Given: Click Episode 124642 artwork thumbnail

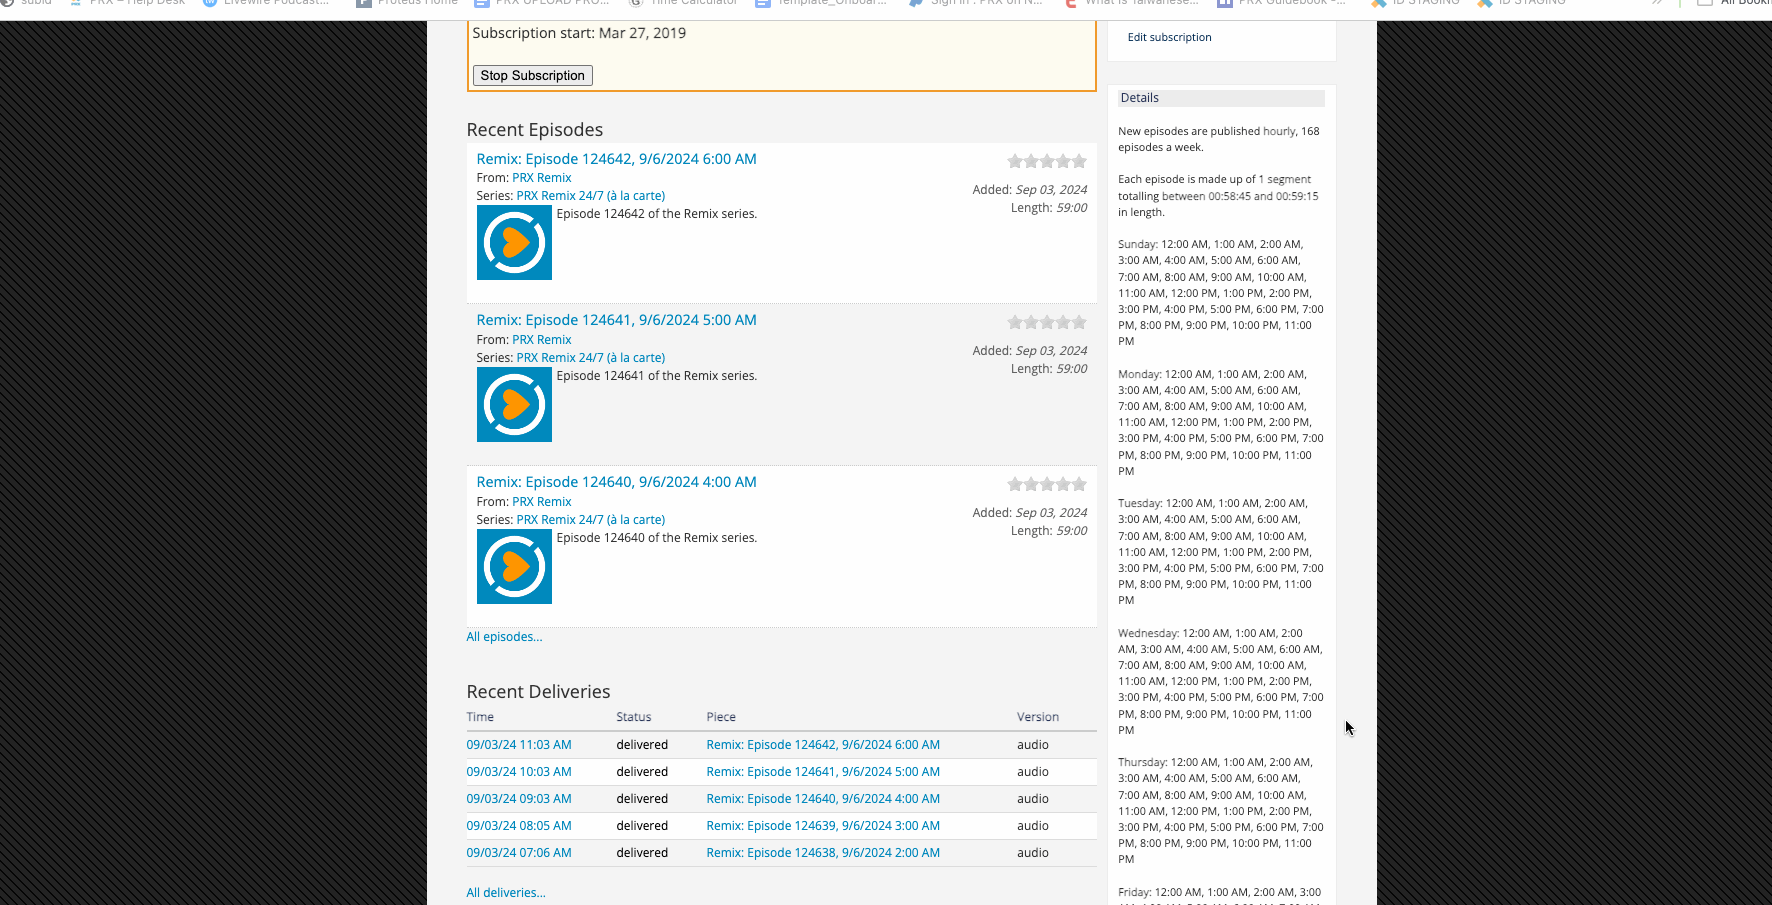Looking at the screenshot, I should click(514, 242).
